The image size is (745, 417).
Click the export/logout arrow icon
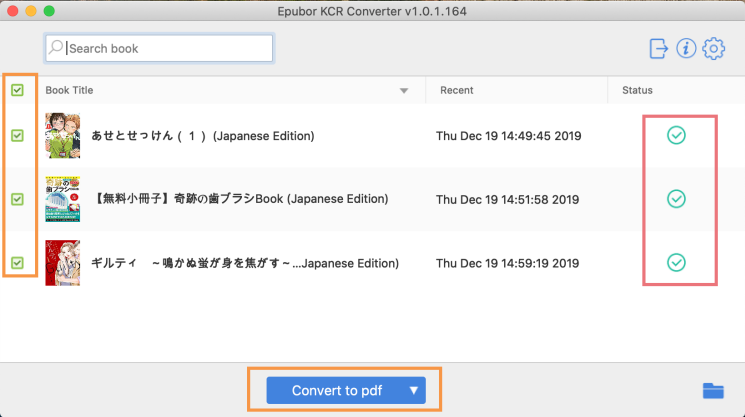click(659, 48)
